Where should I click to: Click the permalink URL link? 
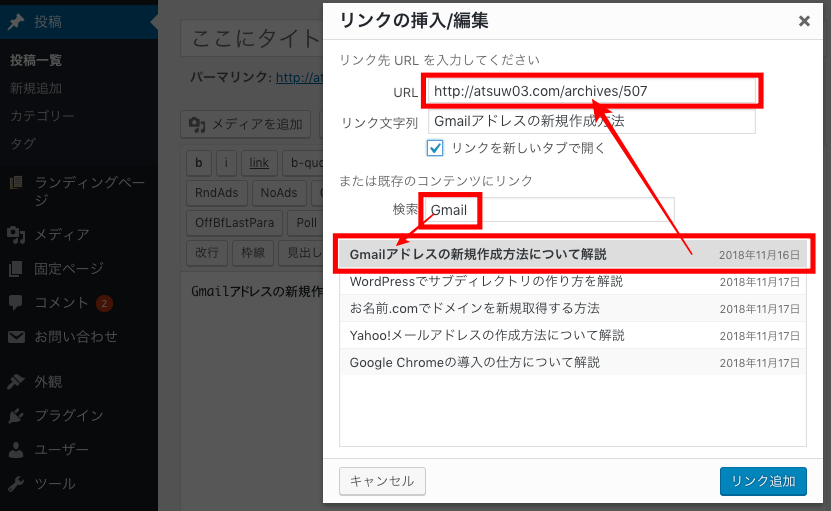(299, 78)
